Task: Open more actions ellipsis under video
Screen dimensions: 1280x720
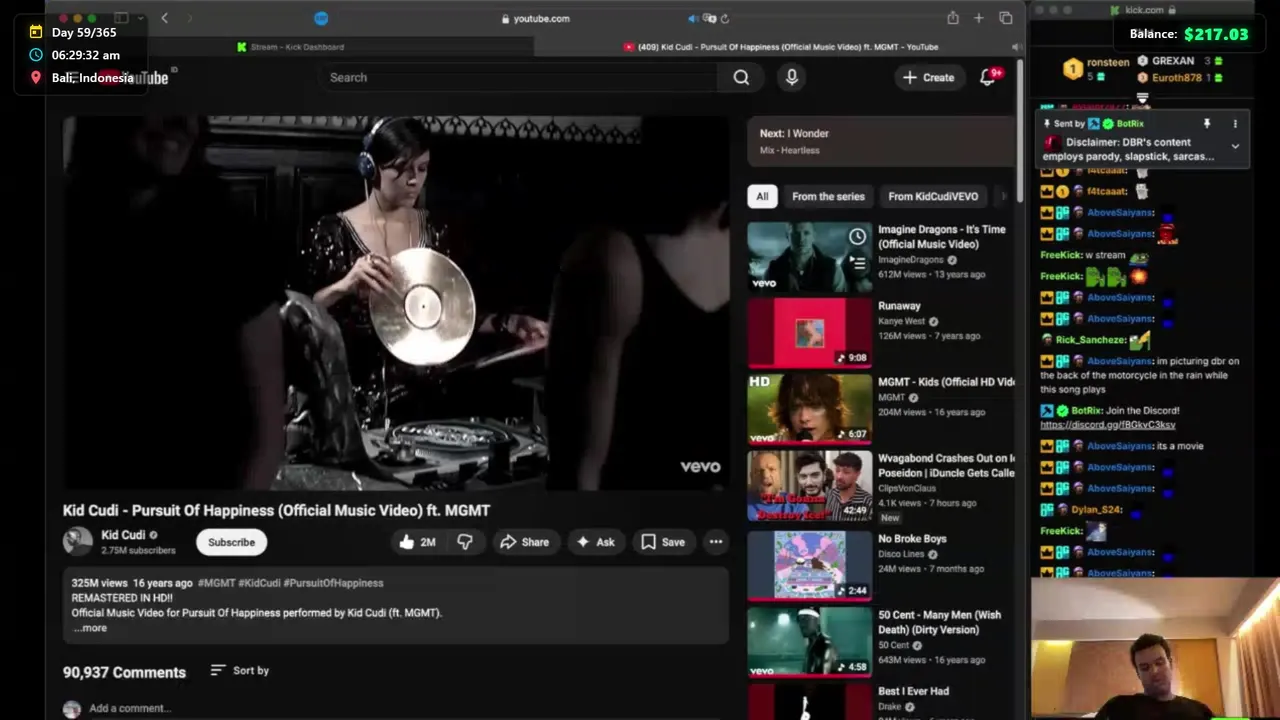Action: tap(716, 542)
